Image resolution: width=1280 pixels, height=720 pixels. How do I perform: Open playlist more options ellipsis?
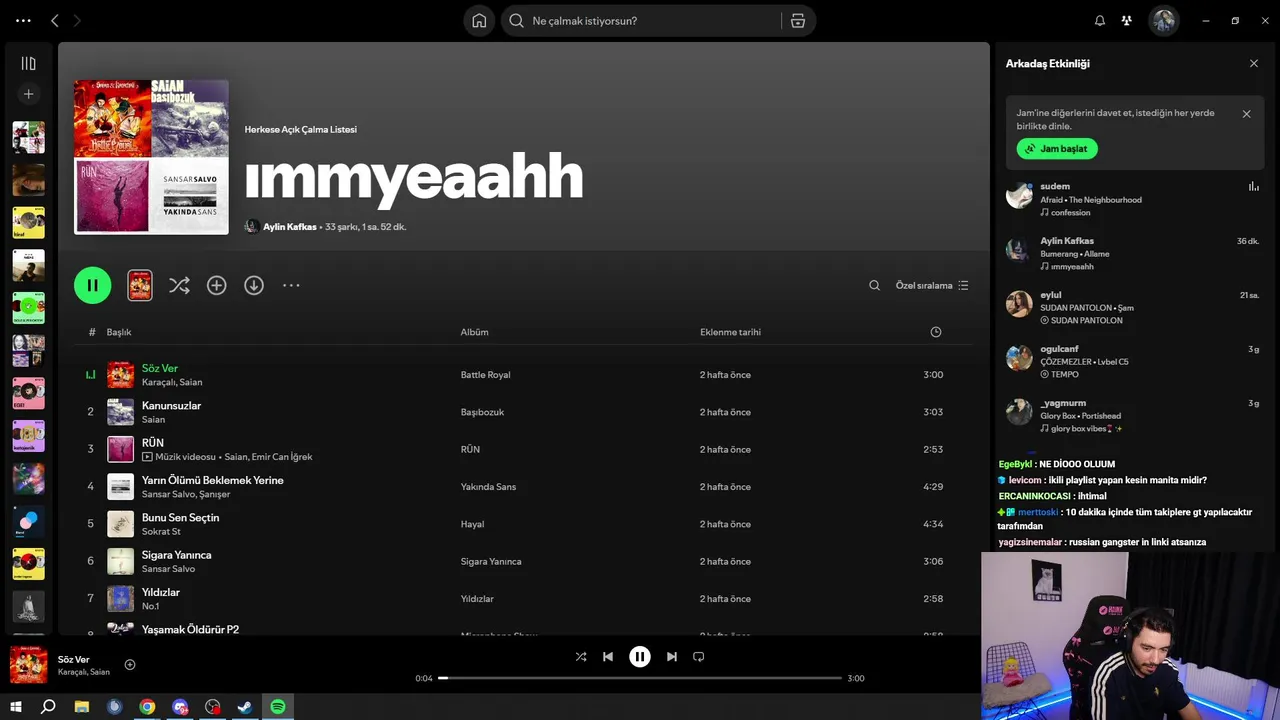(x=291, y=285)
